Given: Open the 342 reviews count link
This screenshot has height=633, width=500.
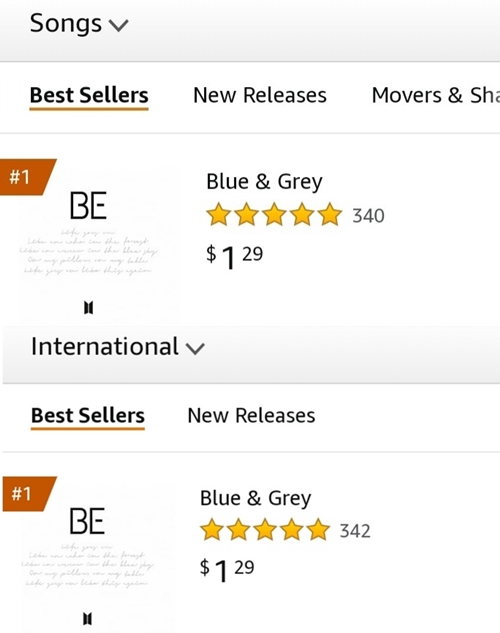Looking at the screenshot, I should pyautogui.click(x=355, y=531).
